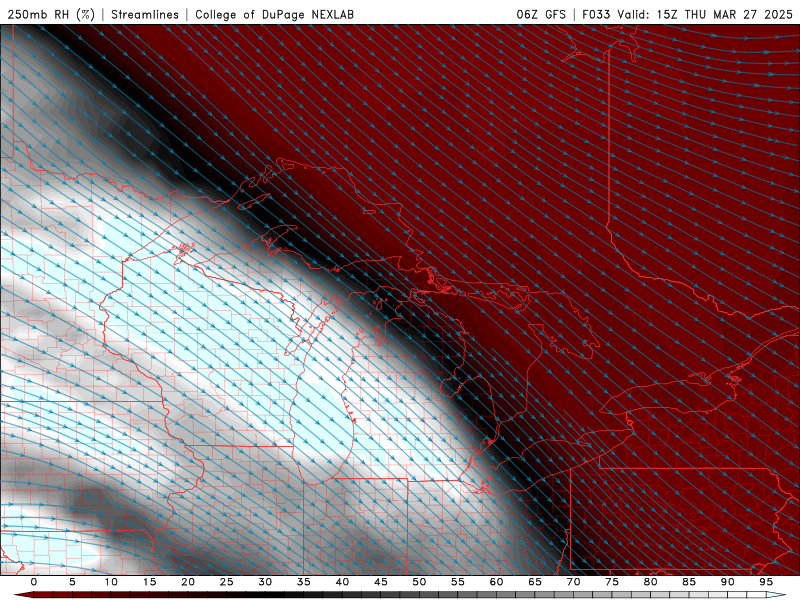The image size is (800, 600).
Task: Click the colorbar tick label "15"
Action: pos(149,582)
